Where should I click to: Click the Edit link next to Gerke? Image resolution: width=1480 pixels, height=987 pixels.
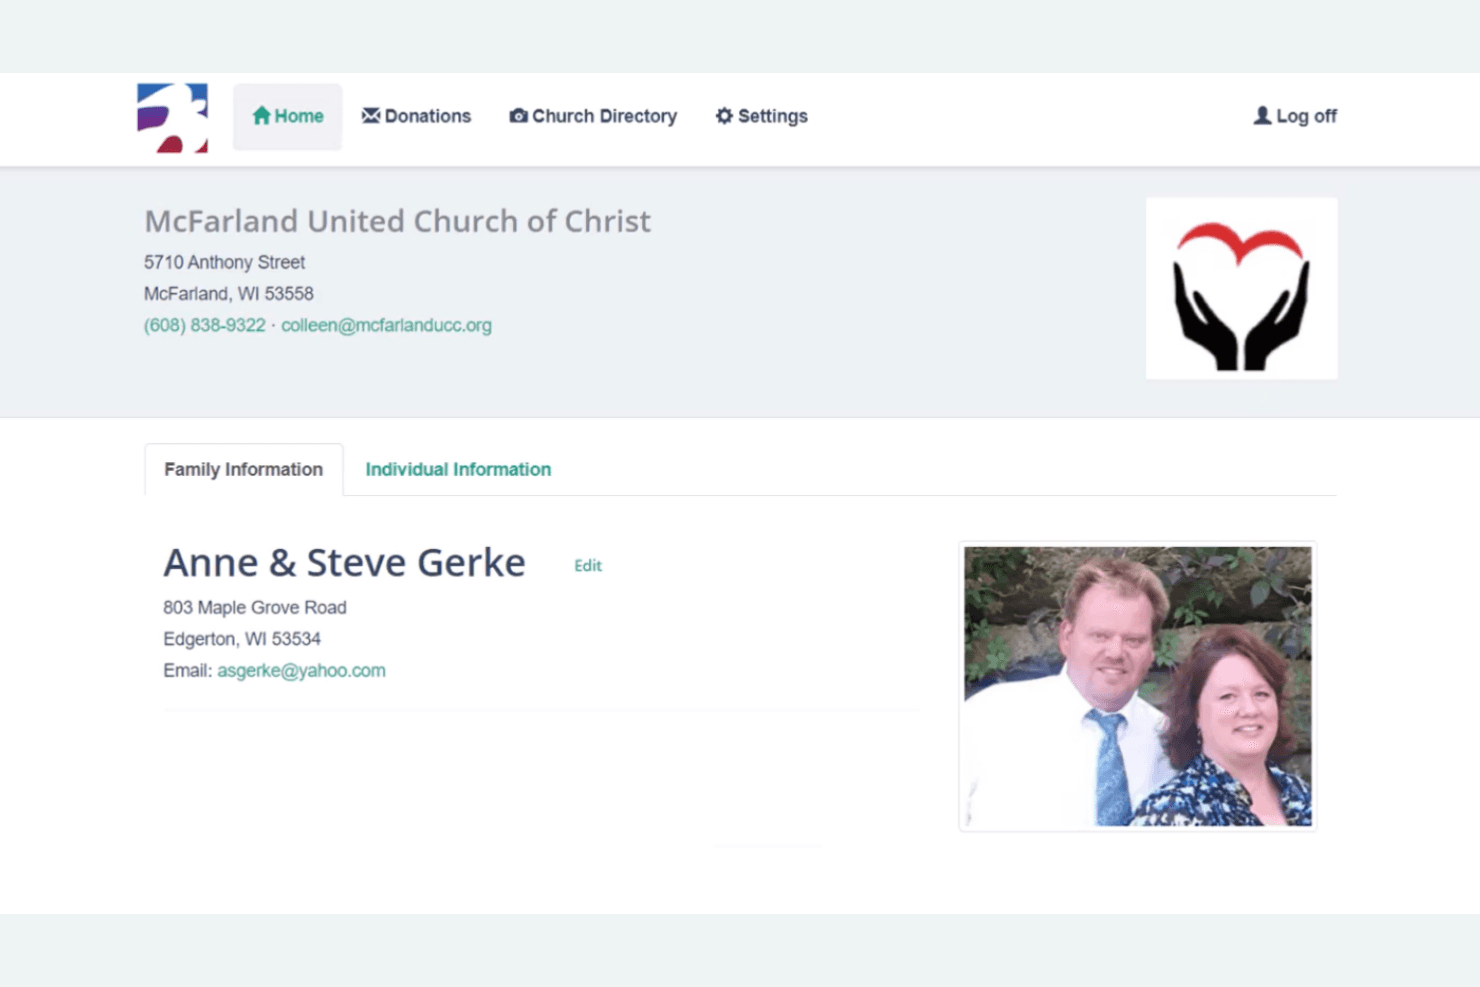click(588, 566)
